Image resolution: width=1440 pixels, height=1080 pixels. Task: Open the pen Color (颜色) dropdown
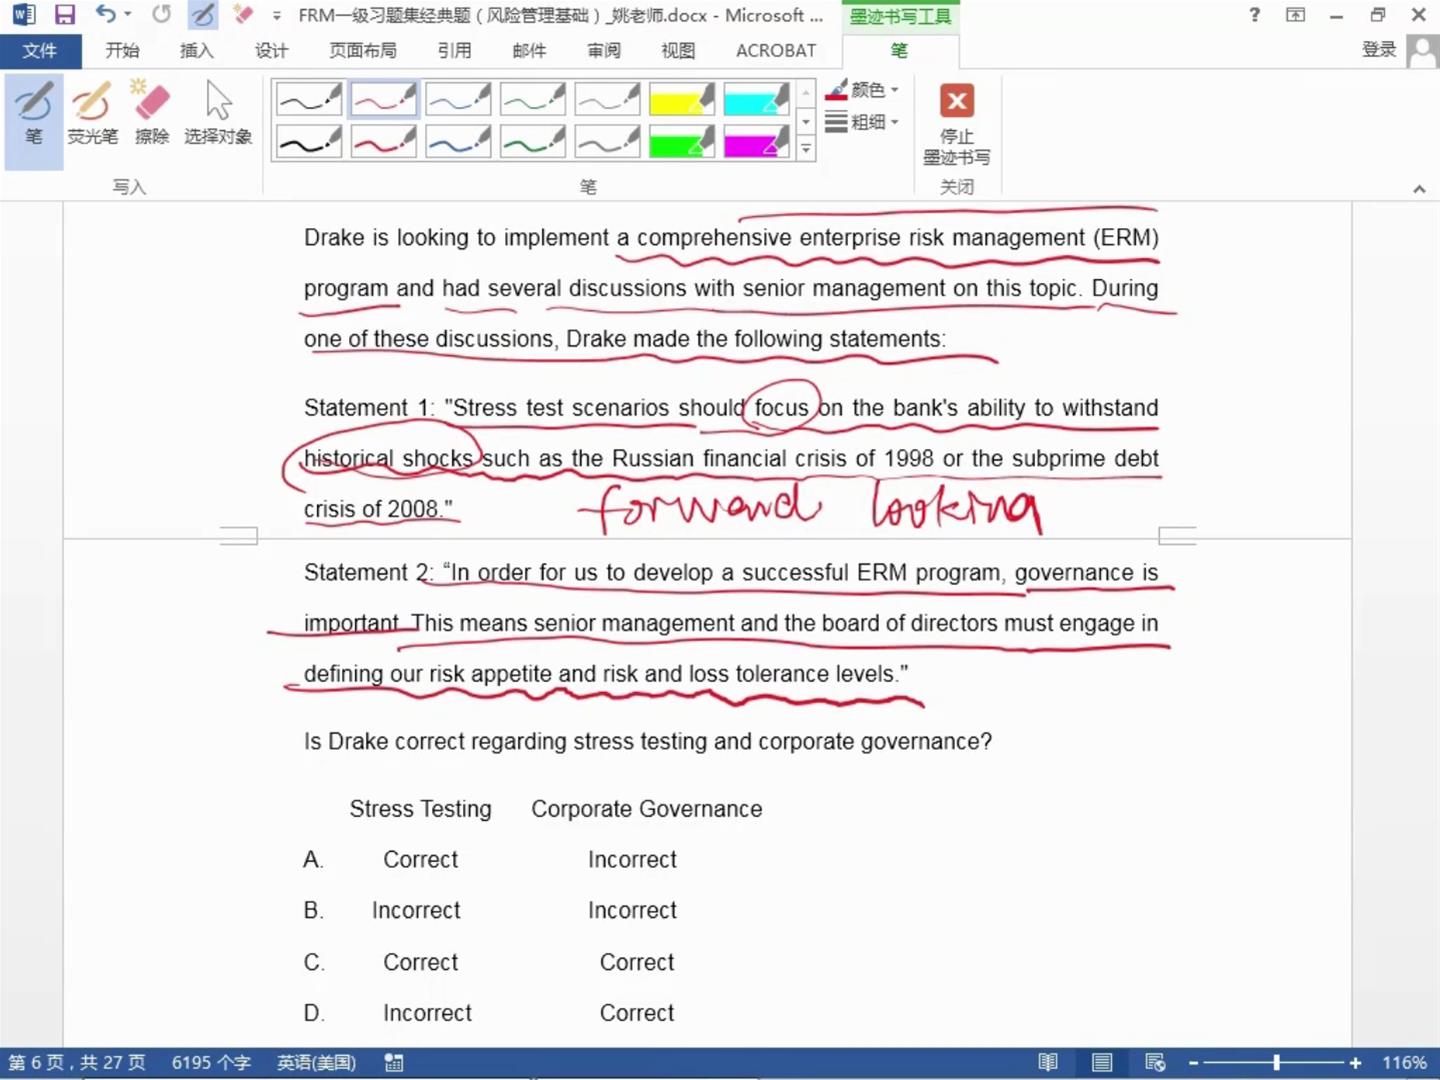(x=862, y=90)
